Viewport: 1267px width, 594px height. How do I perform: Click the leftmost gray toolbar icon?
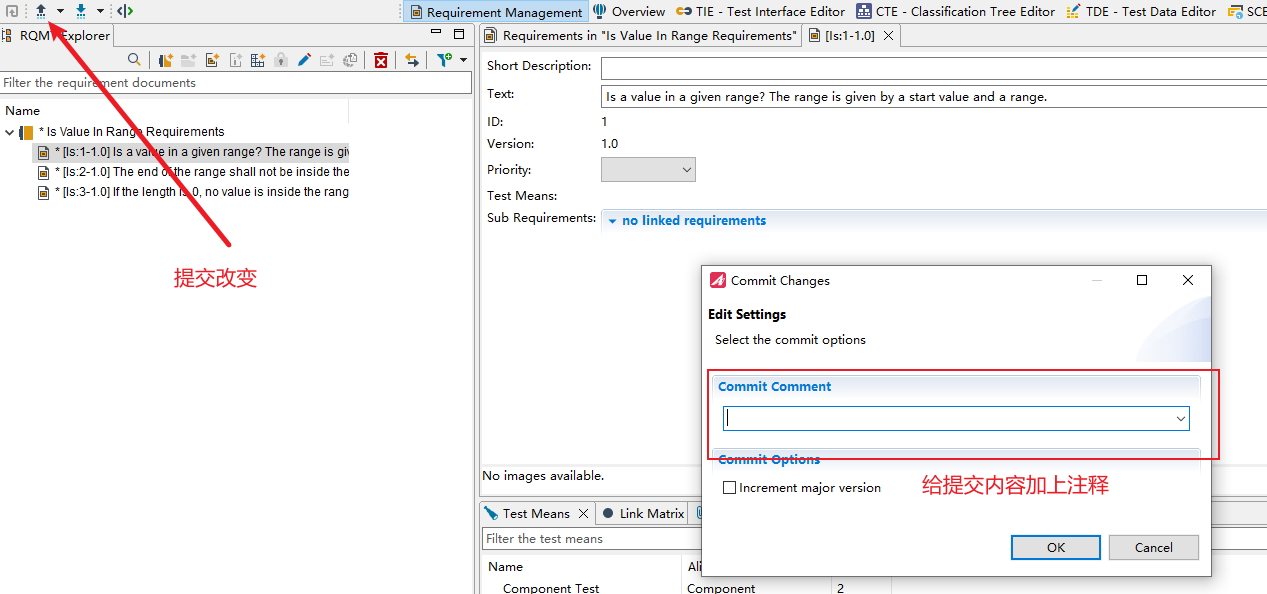(12, 11)
